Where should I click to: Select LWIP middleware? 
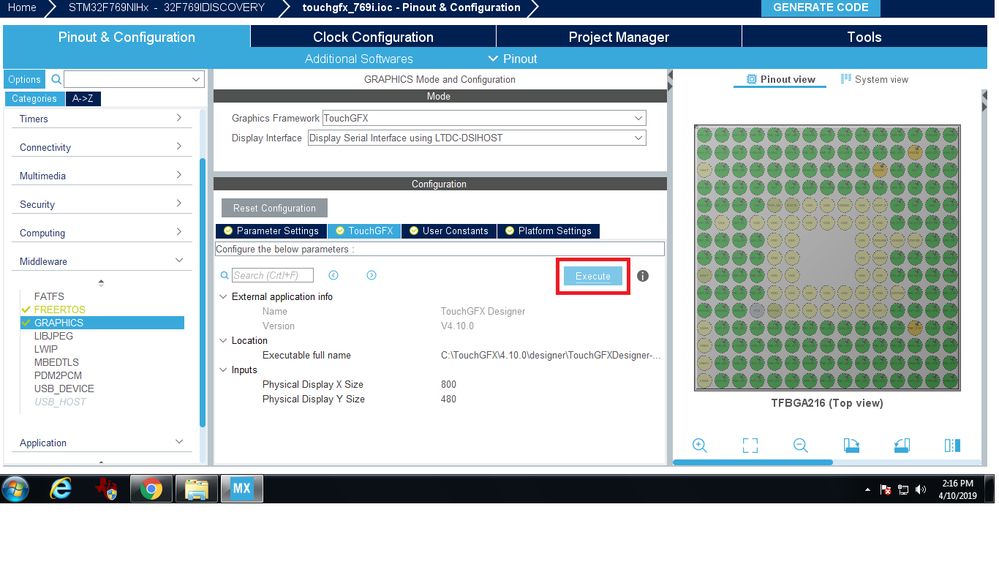coord(46,349)
